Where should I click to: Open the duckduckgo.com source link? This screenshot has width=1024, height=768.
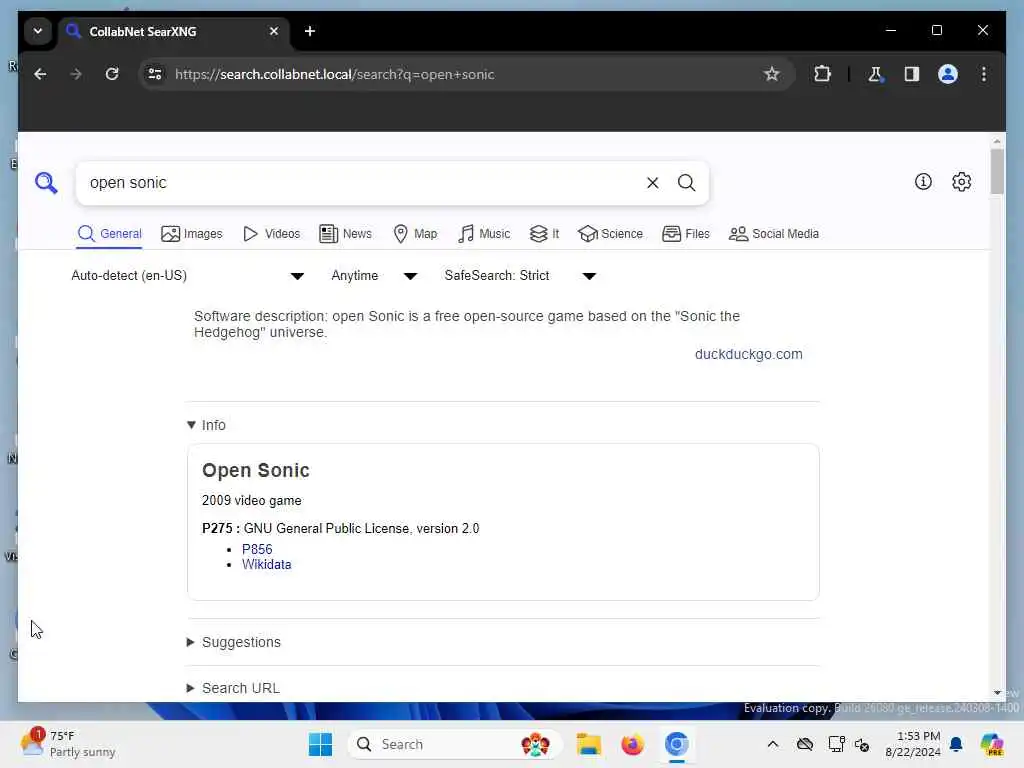point(748,354)
